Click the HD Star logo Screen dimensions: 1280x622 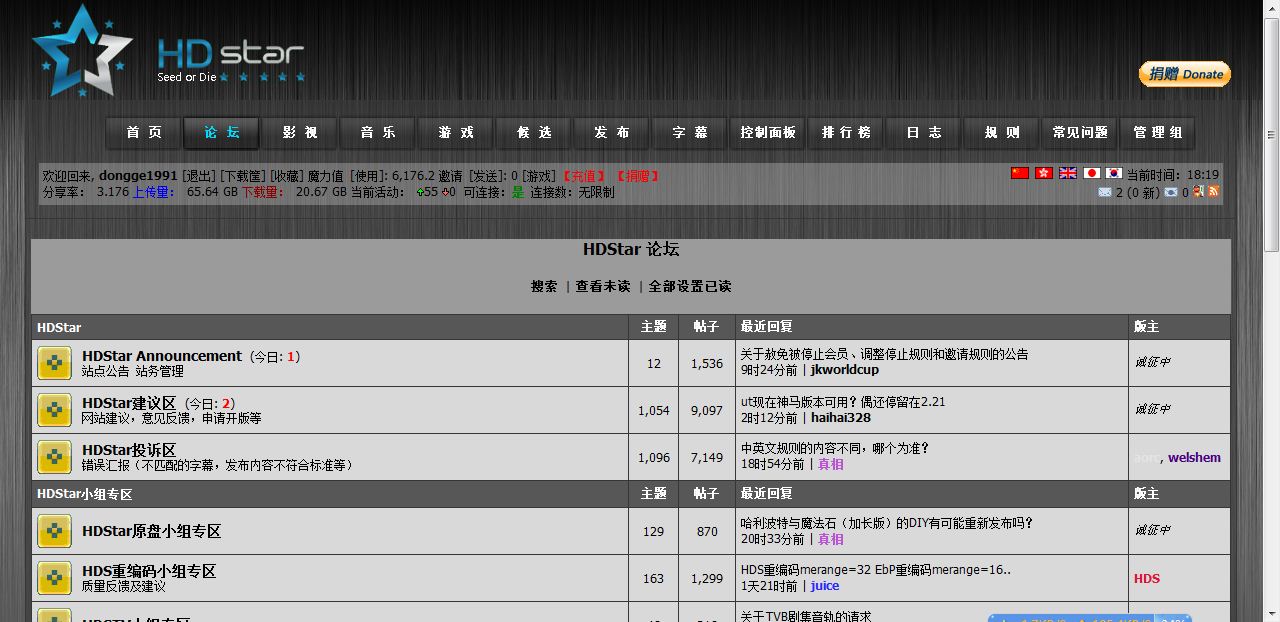tap(168, 51)
